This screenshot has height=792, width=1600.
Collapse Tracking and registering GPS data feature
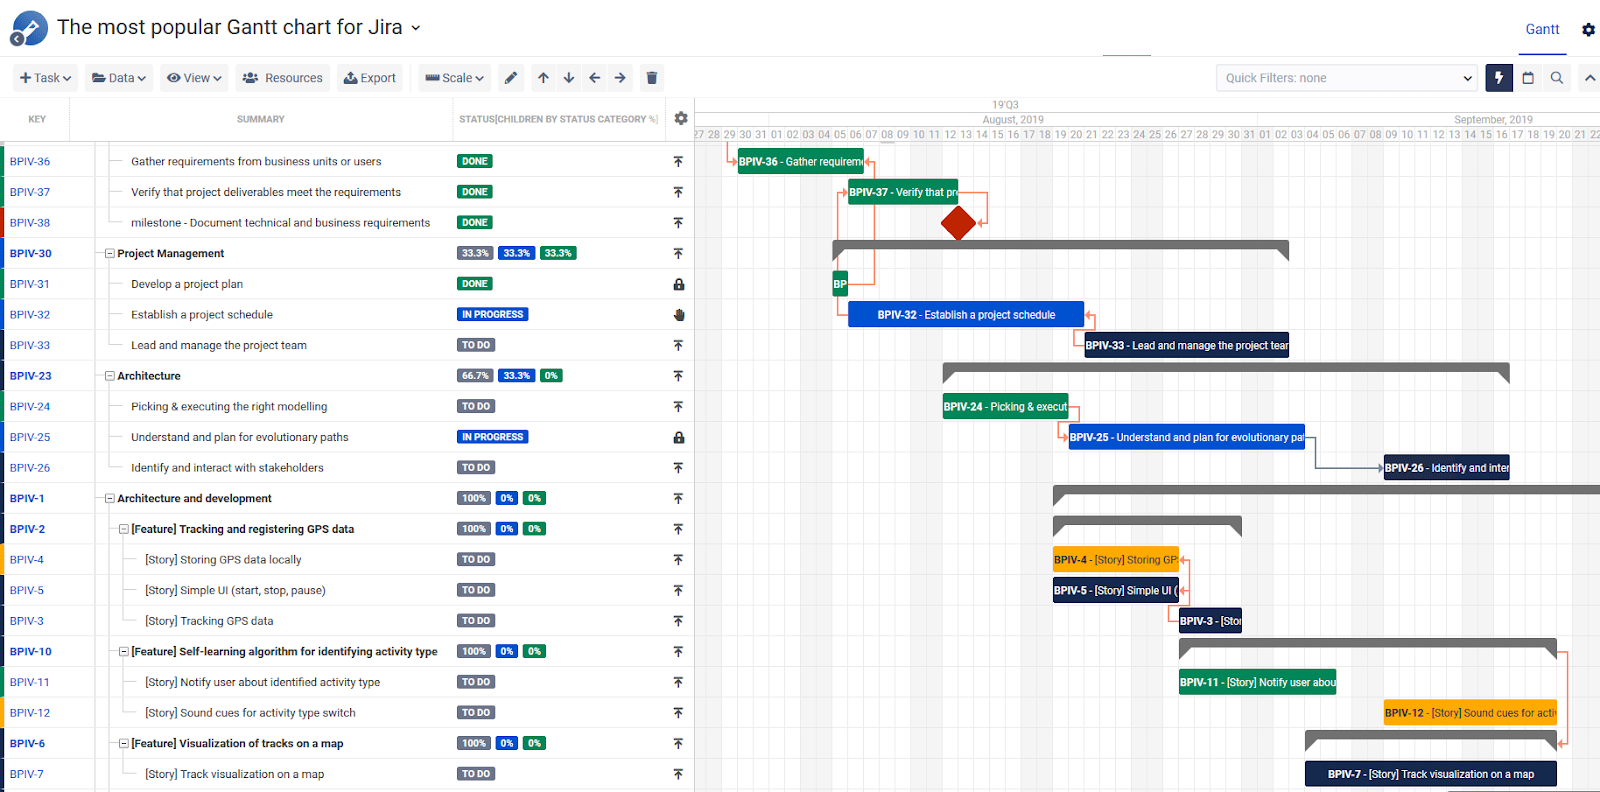pos(124,529)
